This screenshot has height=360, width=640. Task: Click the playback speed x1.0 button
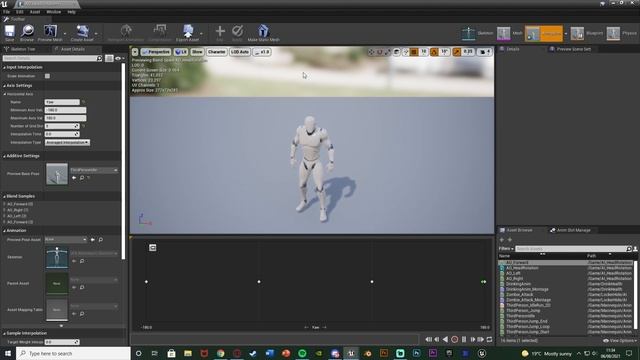pyautogui.click(x=262, y=52)
